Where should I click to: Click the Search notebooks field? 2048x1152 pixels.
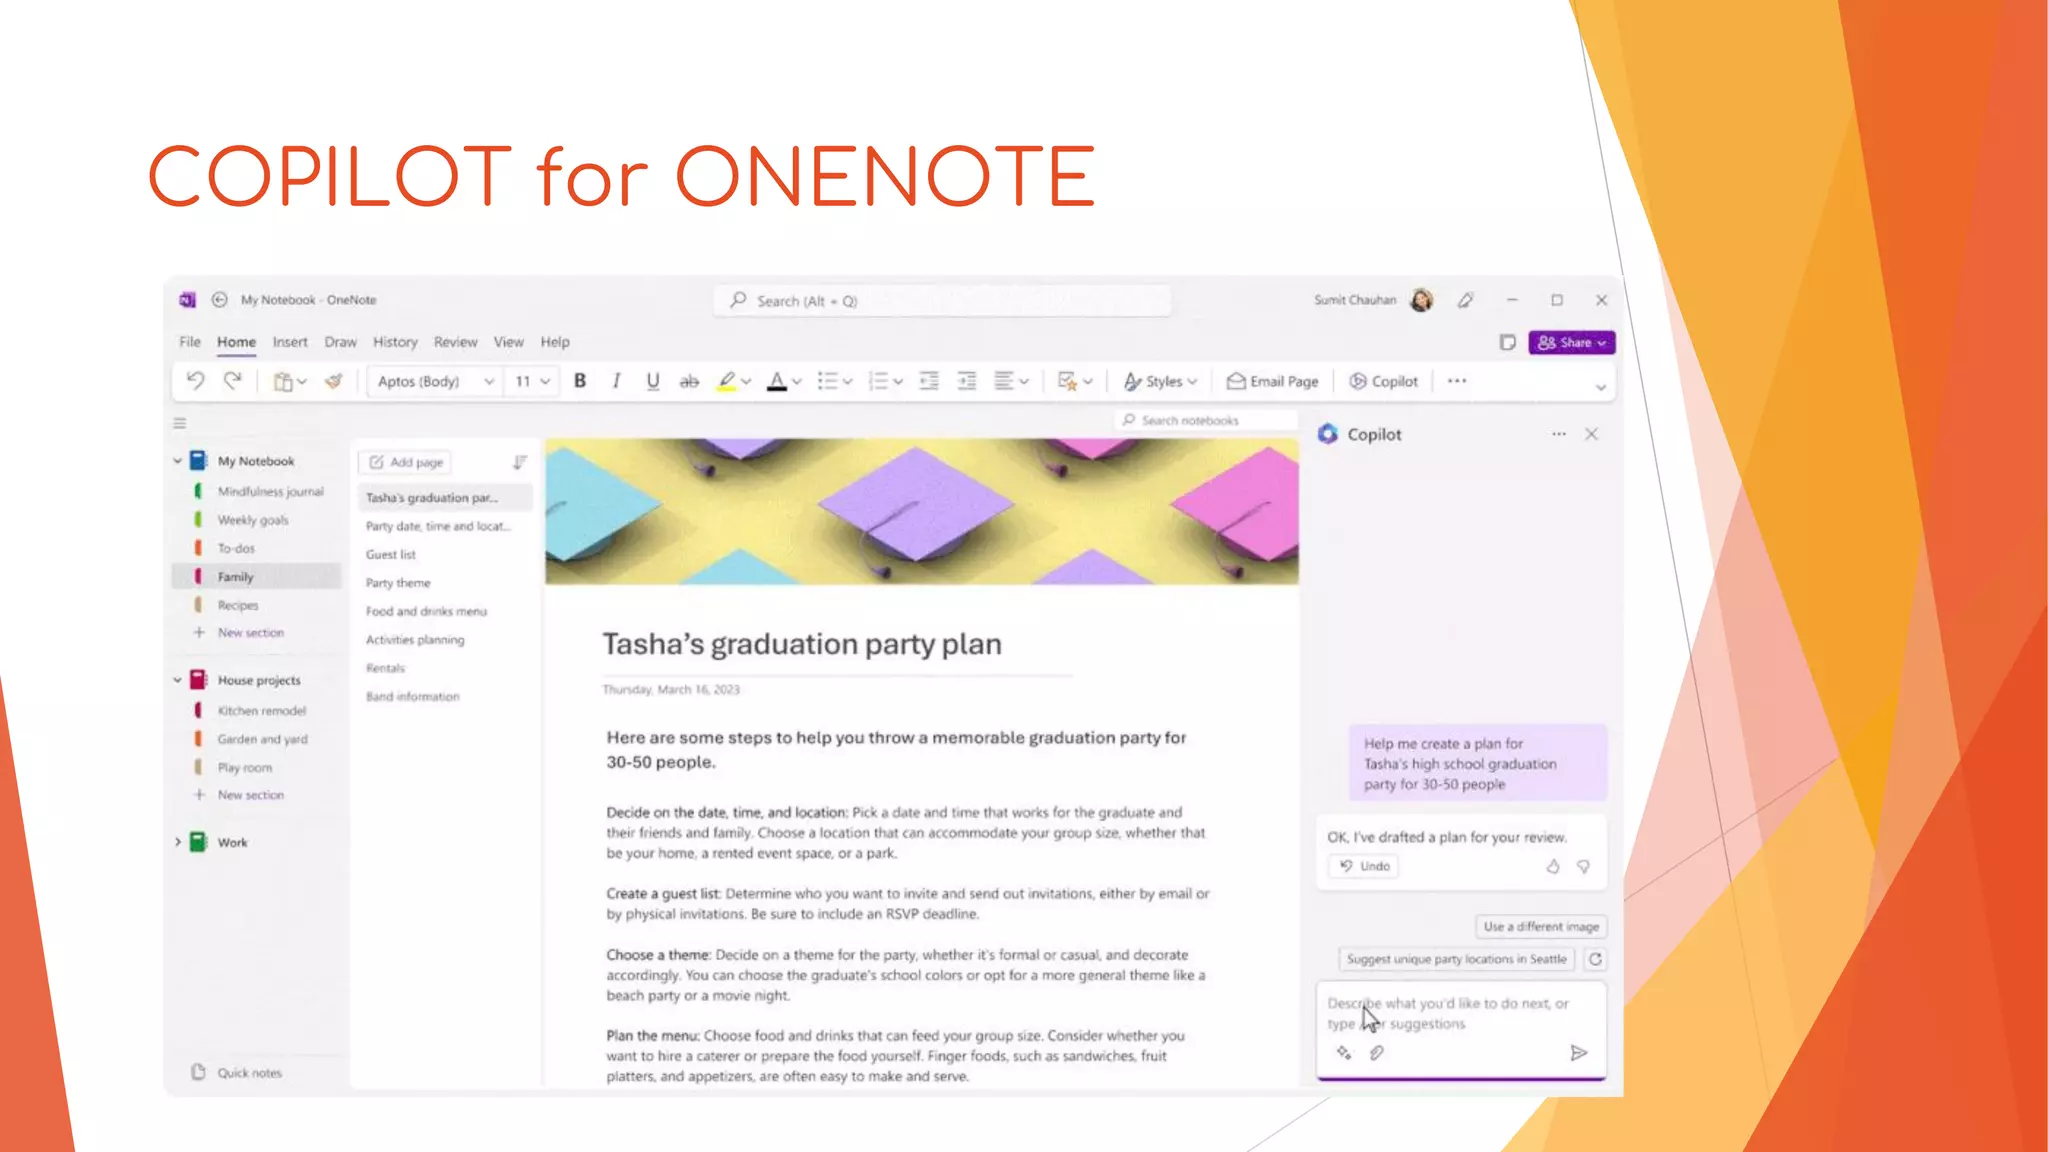[x=1206, y=421]
